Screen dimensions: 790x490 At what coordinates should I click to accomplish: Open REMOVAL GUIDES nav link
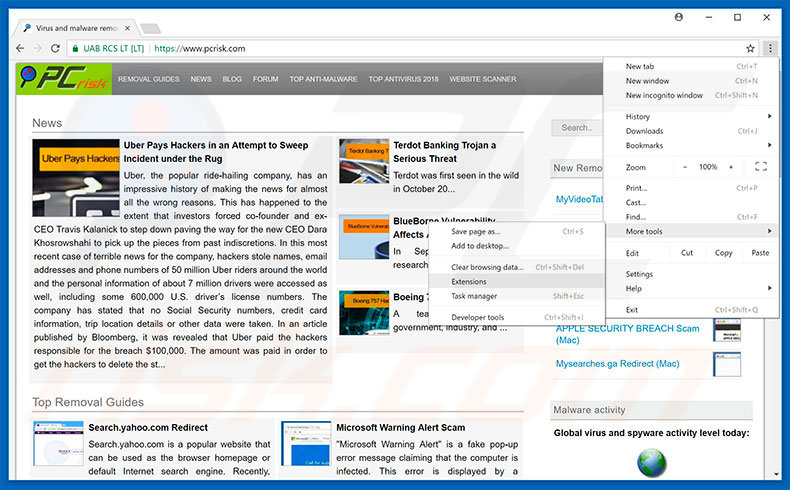149,79
